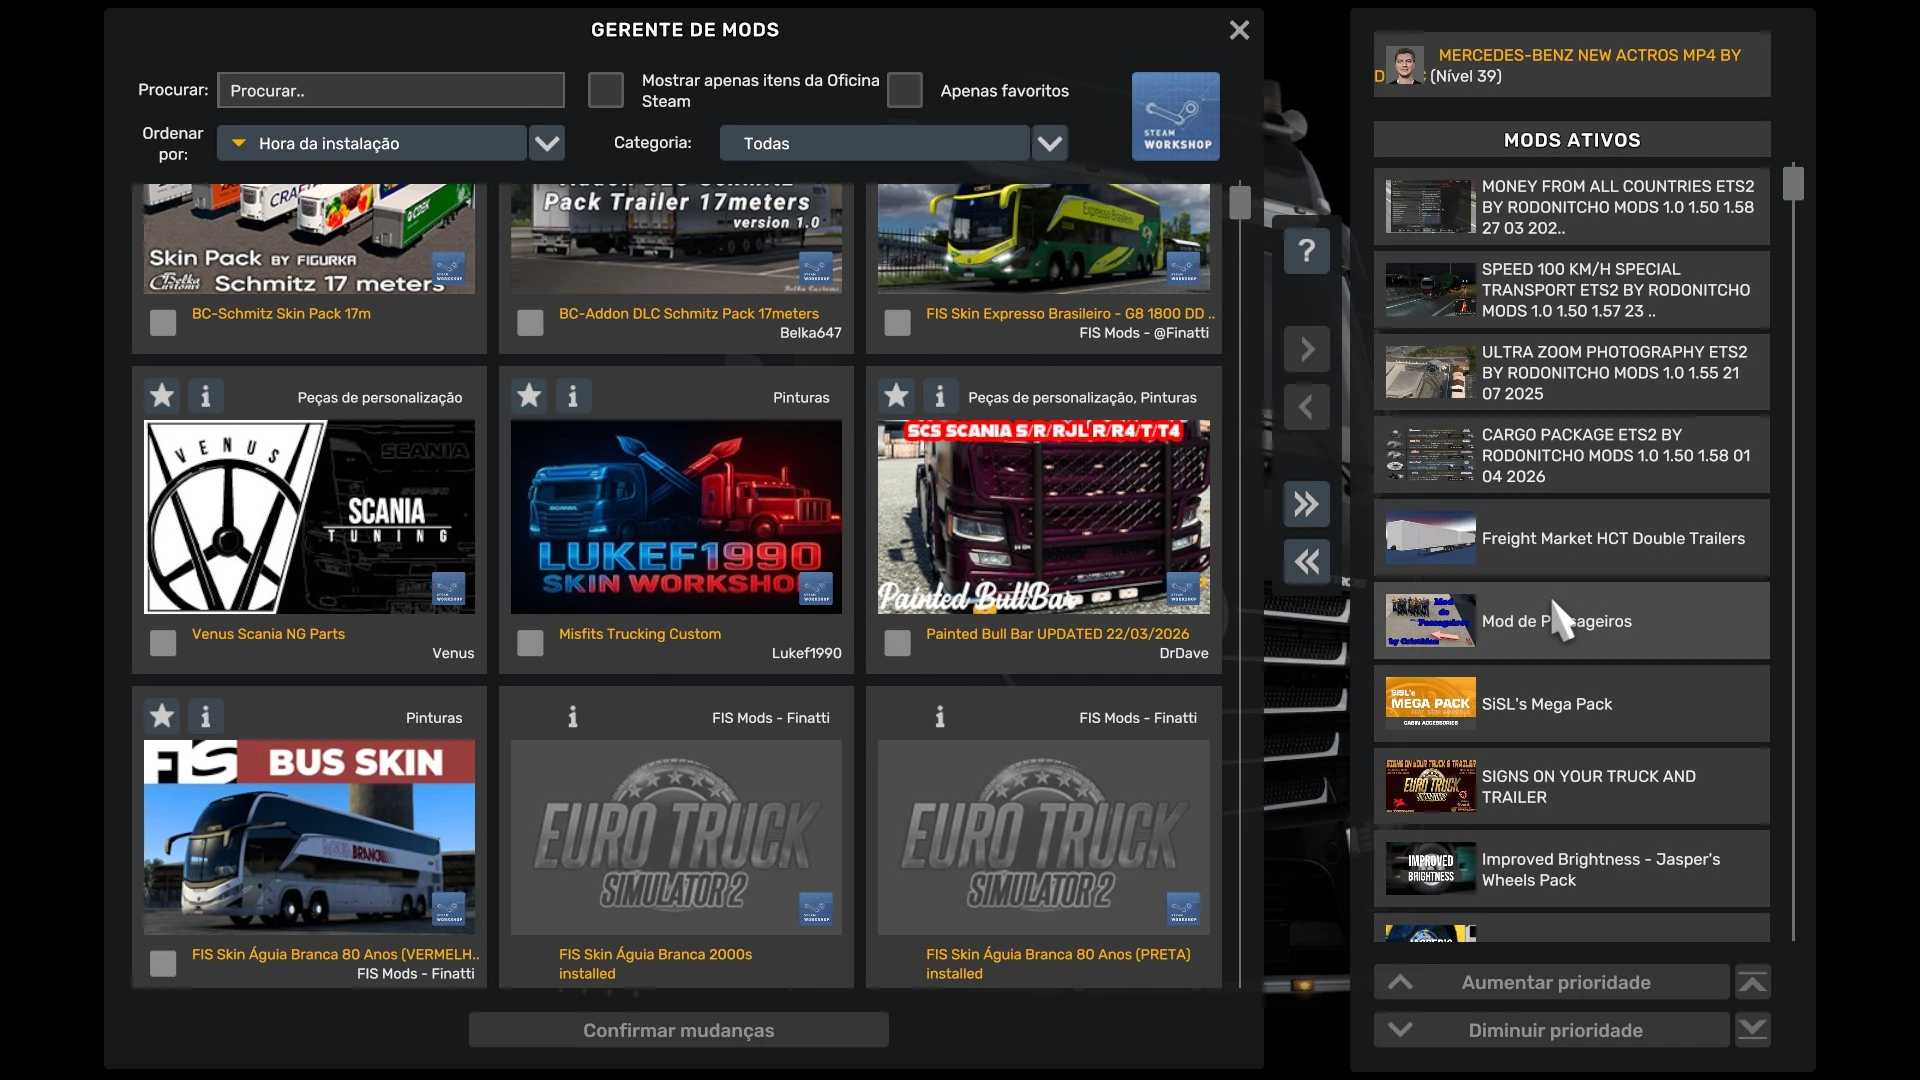Screen dimensions: 1920x1080
Task: Move mod to bottom priority icon
Action: 1753,1029
